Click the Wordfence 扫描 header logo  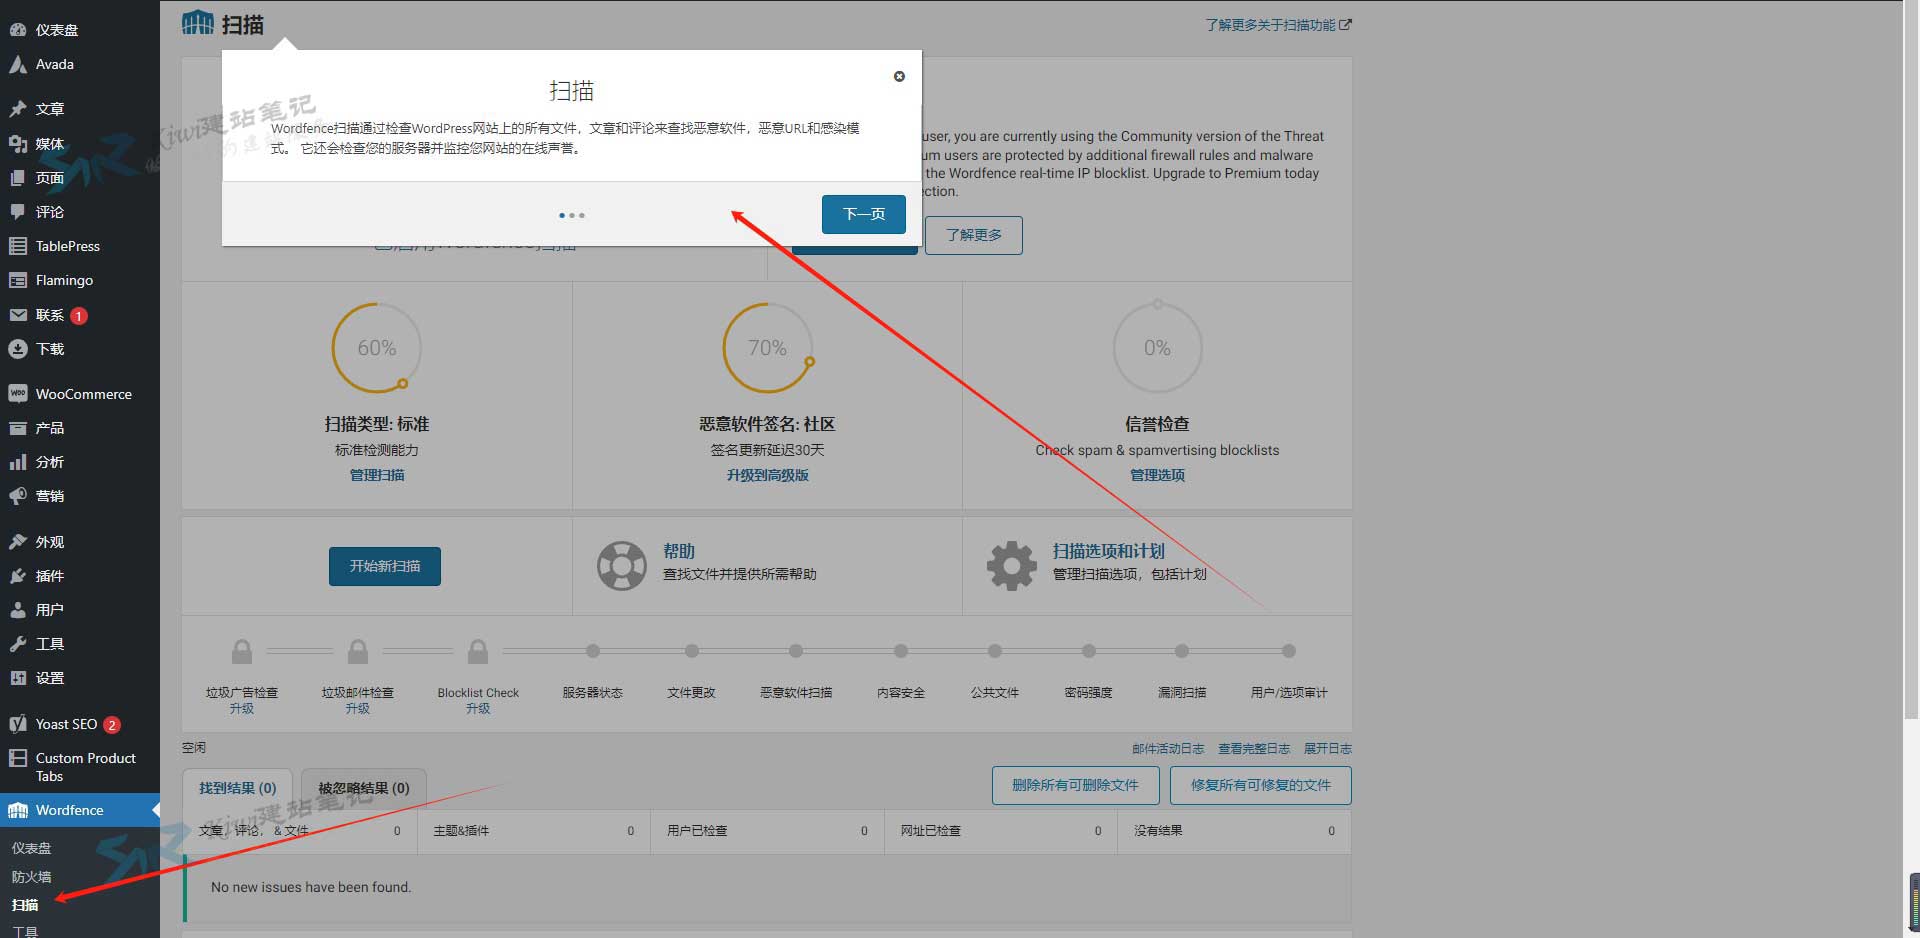tap(198, 23)
